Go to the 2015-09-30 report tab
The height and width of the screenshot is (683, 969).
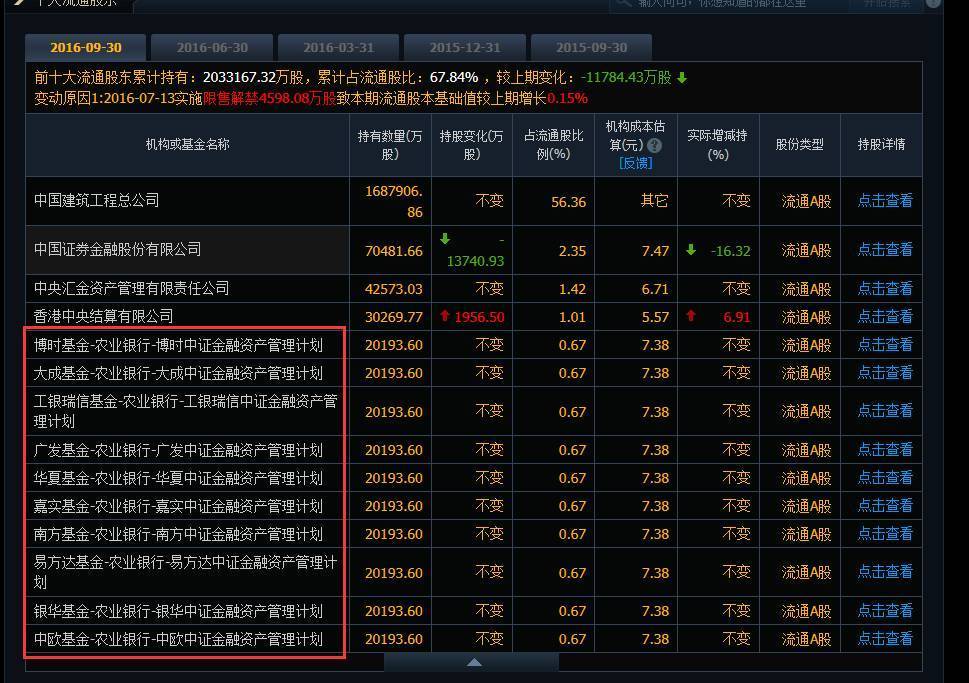pos(591,48)
